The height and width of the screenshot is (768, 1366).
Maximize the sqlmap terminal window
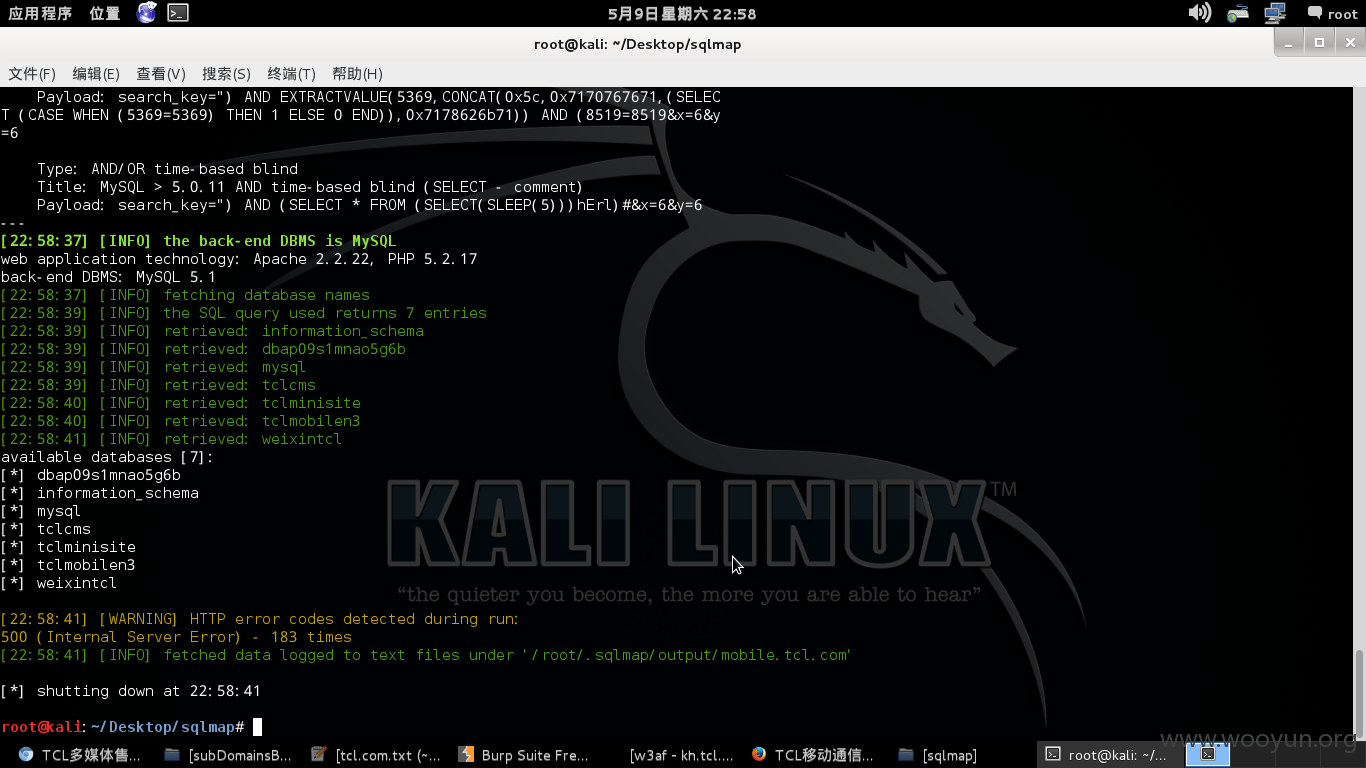click(x=1319, y=42)
